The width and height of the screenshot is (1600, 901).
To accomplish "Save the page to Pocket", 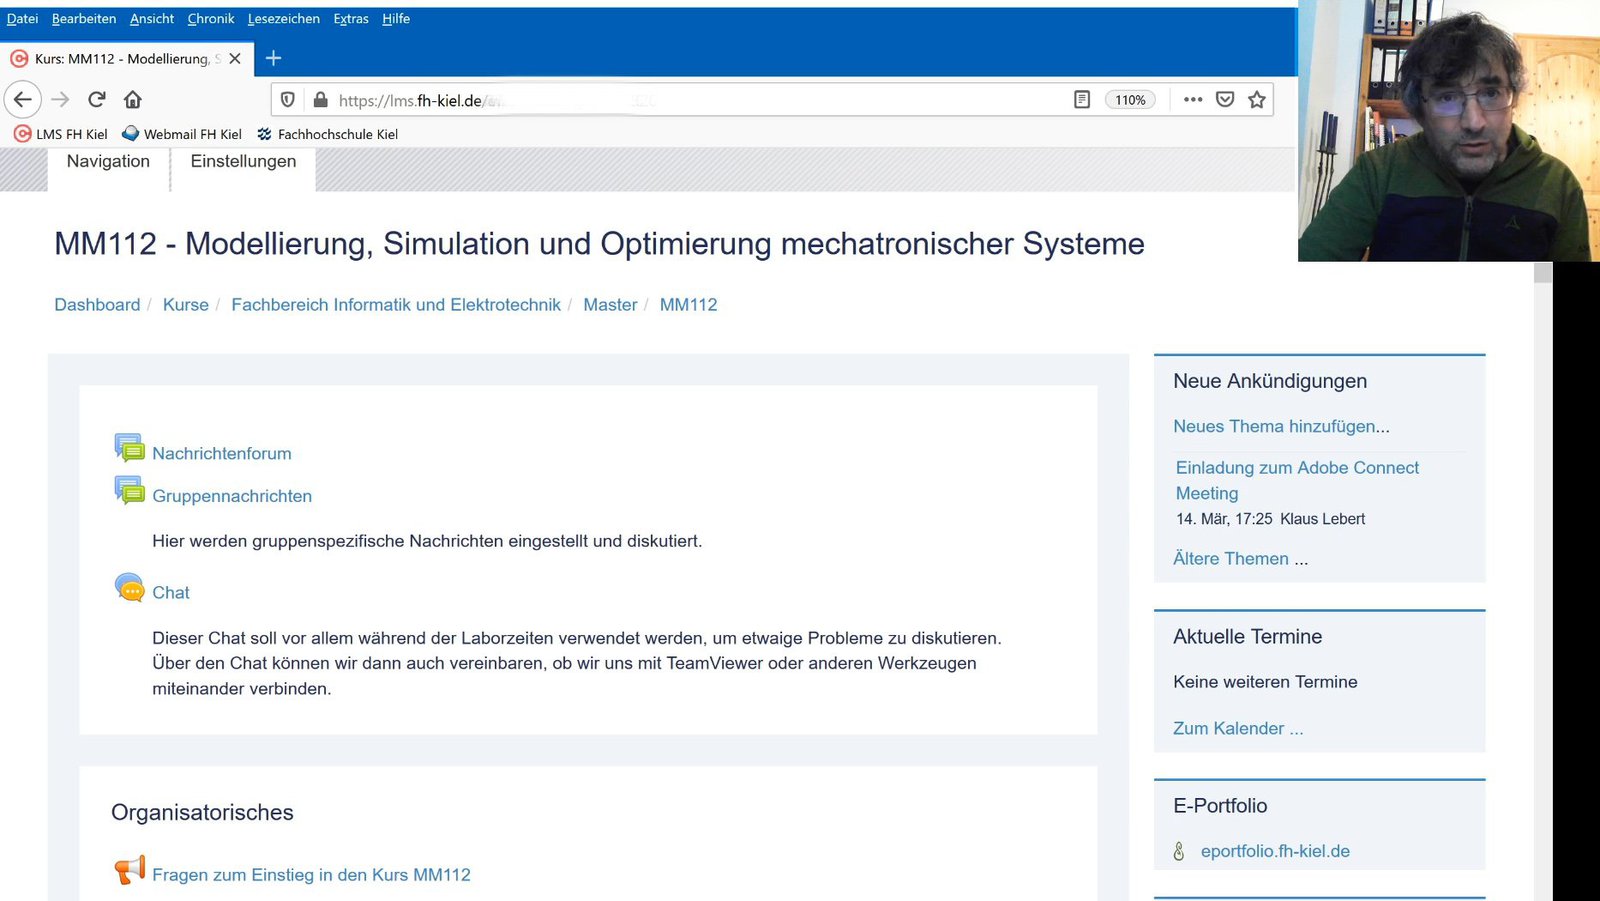I will [x=1224, y=99].
